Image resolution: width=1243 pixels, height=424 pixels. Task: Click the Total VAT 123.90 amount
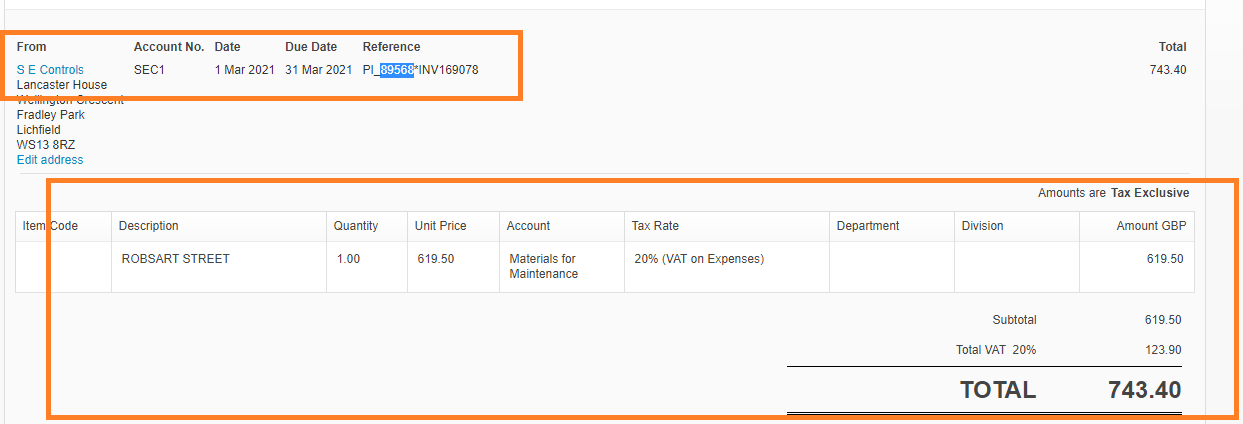coord(1164,350)
